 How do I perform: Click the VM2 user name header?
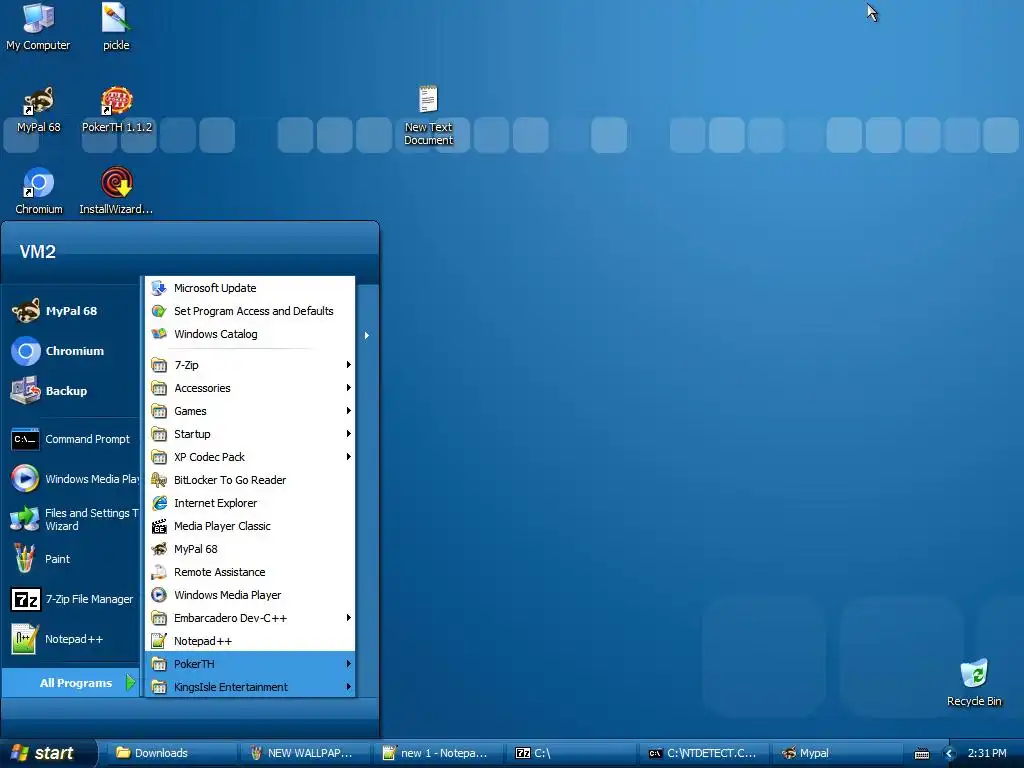click(38, 251)
